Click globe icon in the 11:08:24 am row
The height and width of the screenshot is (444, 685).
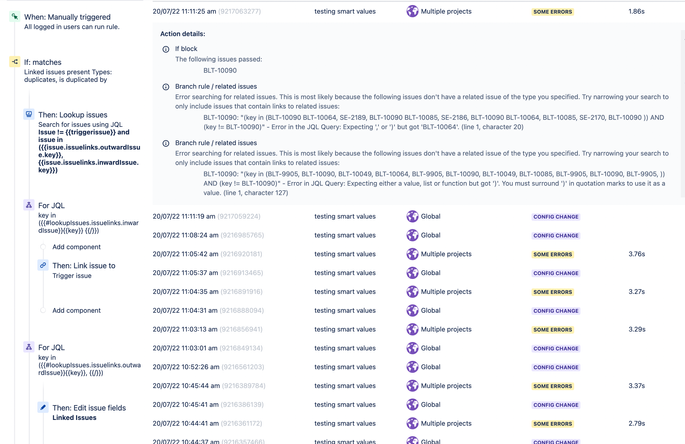point(412,235)
